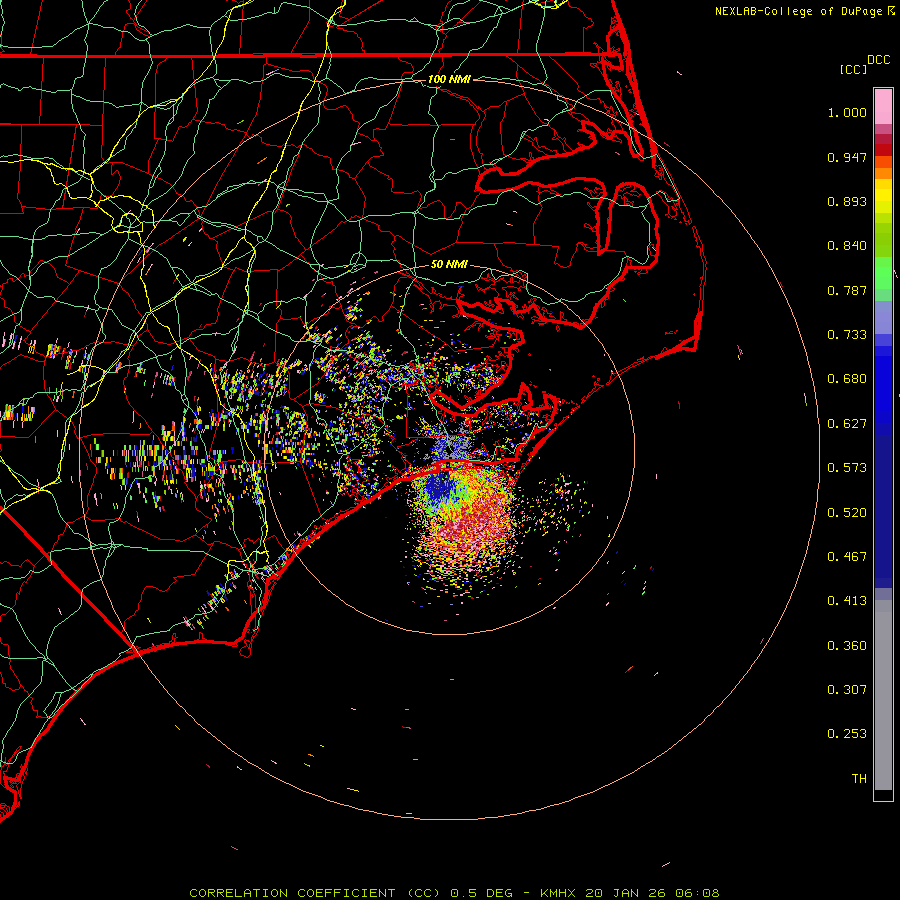
Task: Click the Correlation Coefficient product caption
Action: pos(454,893)
